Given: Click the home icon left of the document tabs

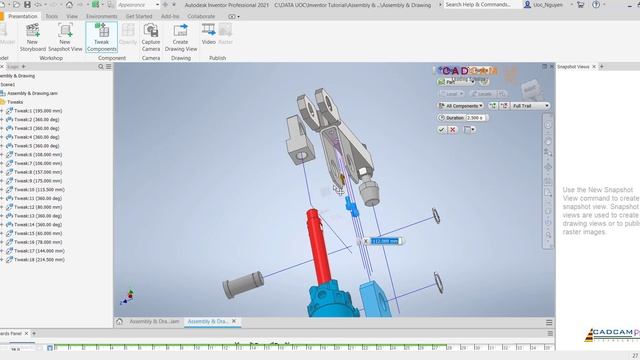Looking at the screenshot, I should click(119, 322).
